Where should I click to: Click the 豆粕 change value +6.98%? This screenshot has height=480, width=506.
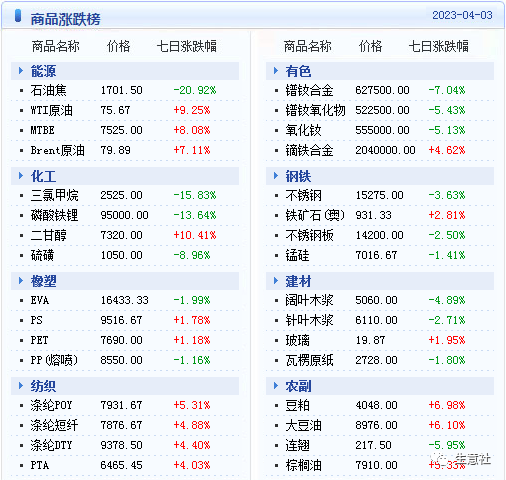coord(447,405)
